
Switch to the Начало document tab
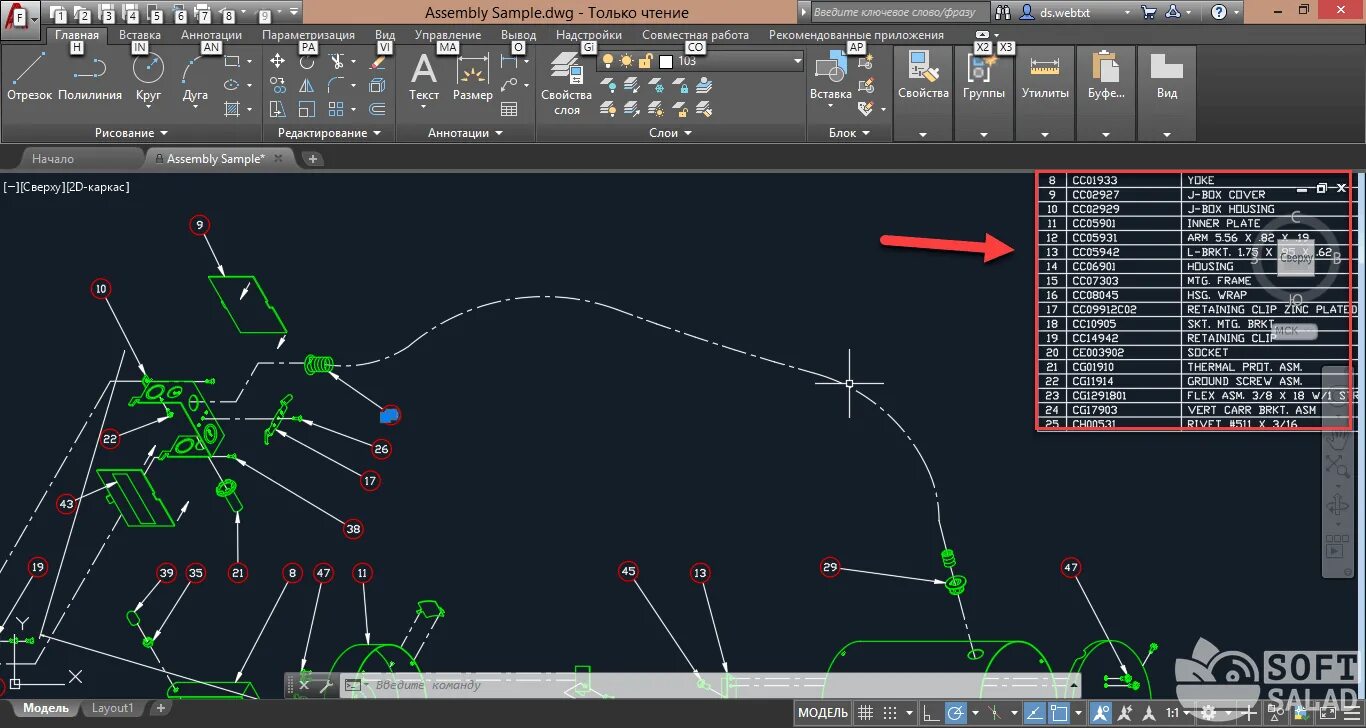(x=53, y=159)
